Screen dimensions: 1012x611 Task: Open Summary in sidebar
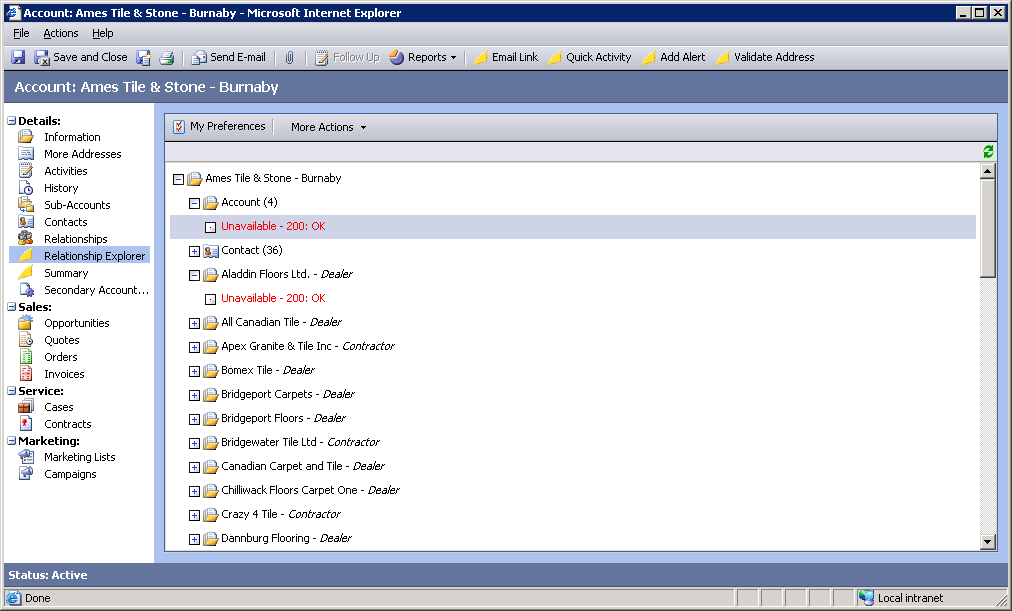tap(66, 273)
